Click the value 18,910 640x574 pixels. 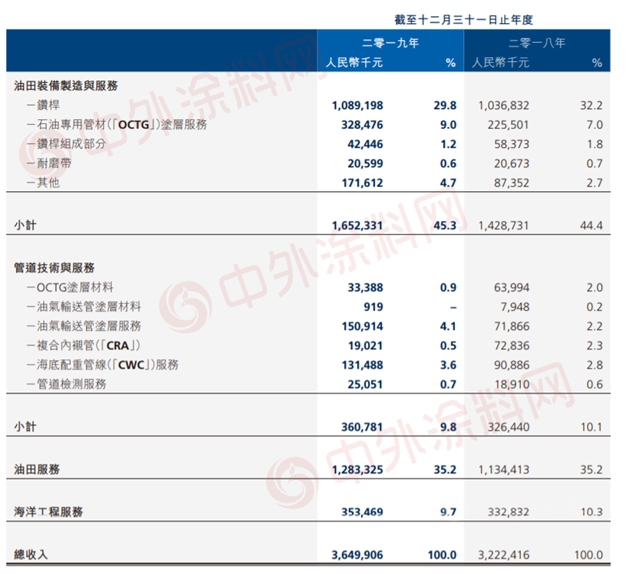[x=512, y=384]
